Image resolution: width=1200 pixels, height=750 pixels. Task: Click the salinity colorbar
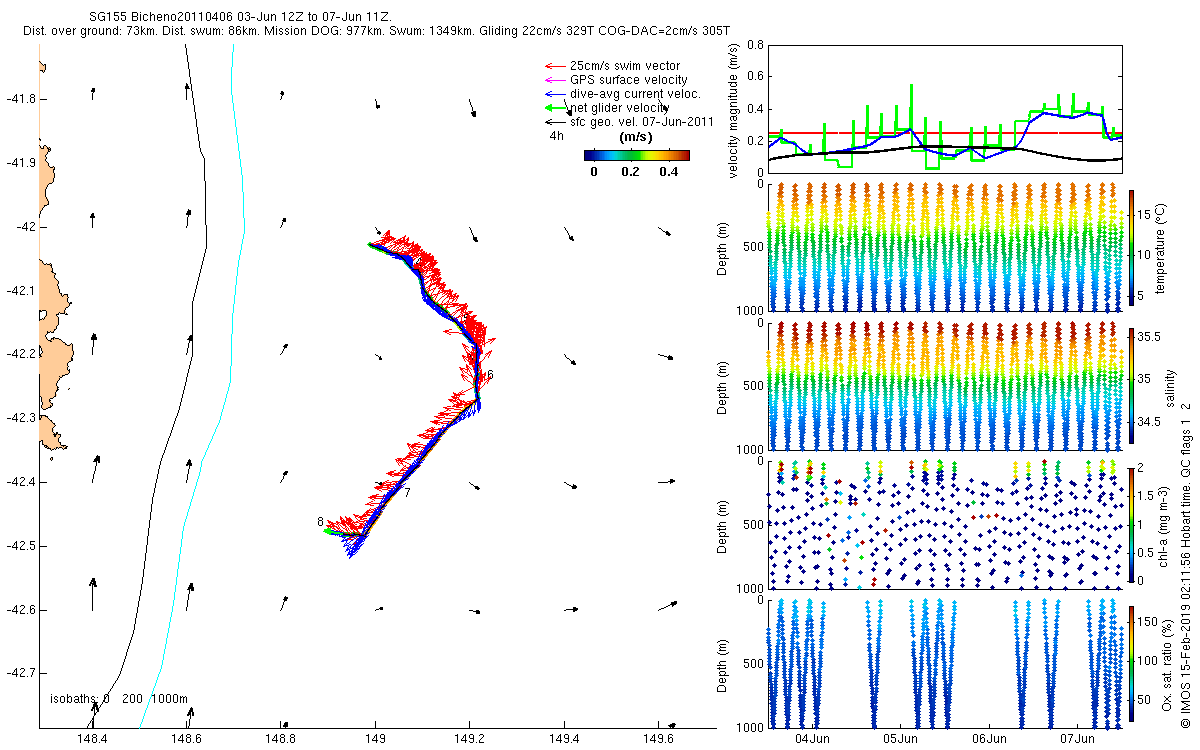click(1131, 385)
